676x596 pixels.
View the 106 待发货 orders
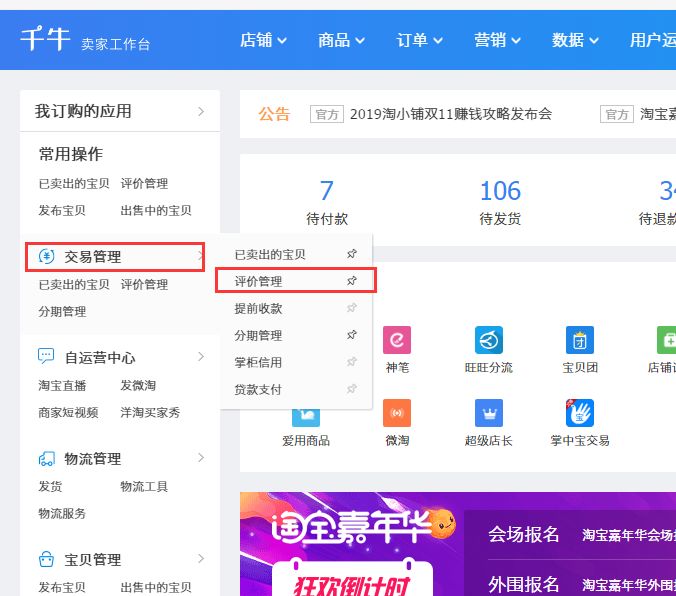(x=500, y=202)
